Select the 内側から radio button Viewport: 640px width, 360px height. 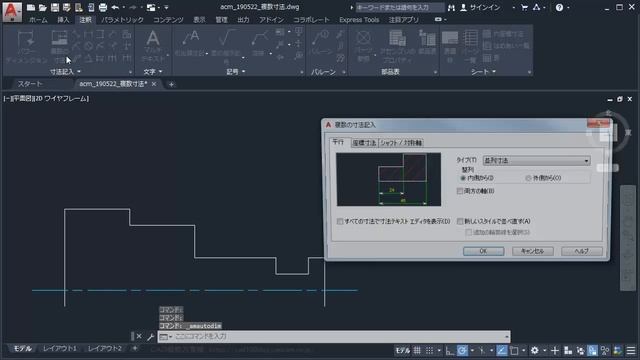pyautogui.click(x=463, y=178)
